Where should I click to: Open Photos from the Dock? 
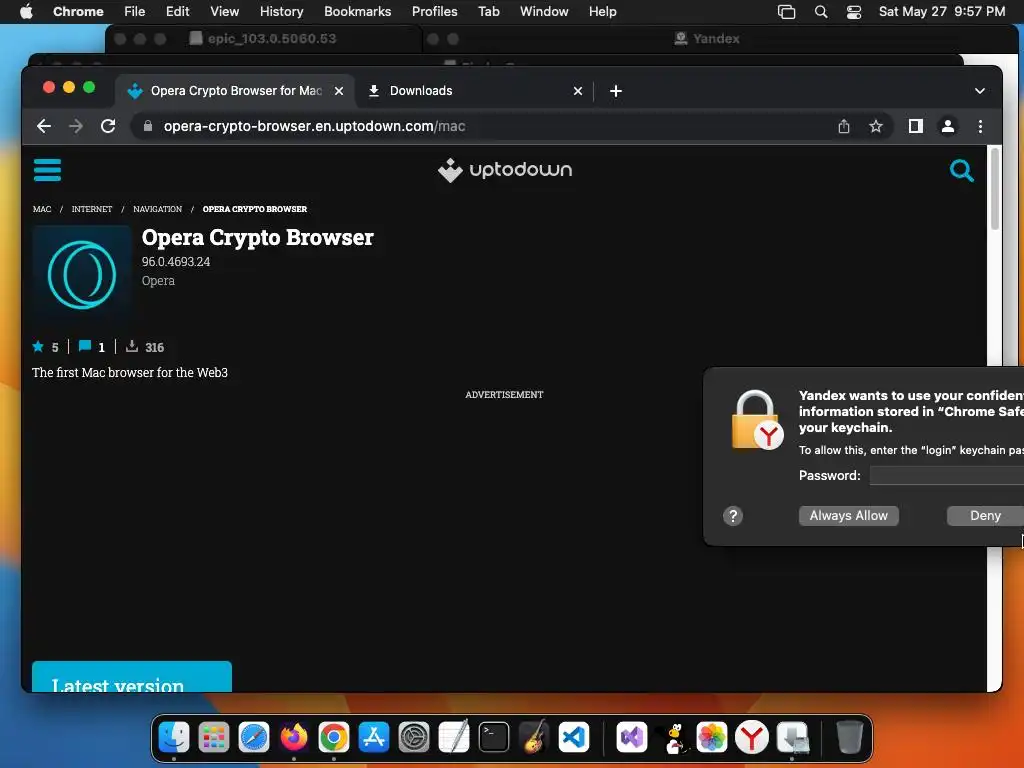(712, 737)
